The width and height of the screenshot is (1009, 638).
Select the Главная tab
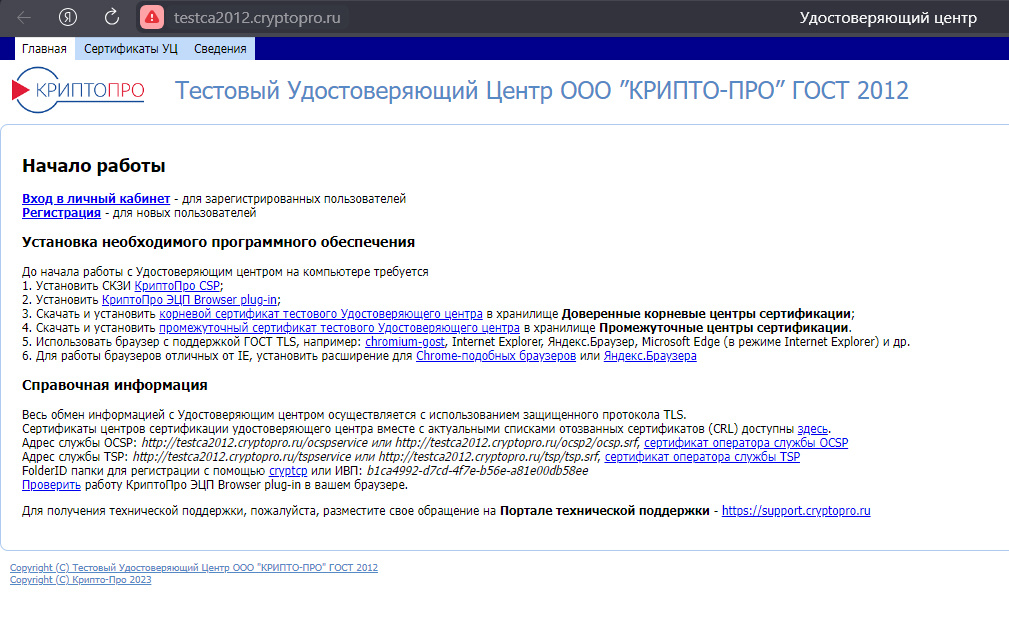[x=46, y=47]
